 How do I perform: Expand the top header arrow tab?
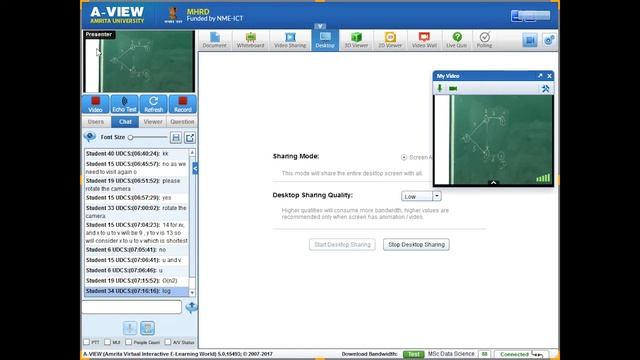[320, 26]
